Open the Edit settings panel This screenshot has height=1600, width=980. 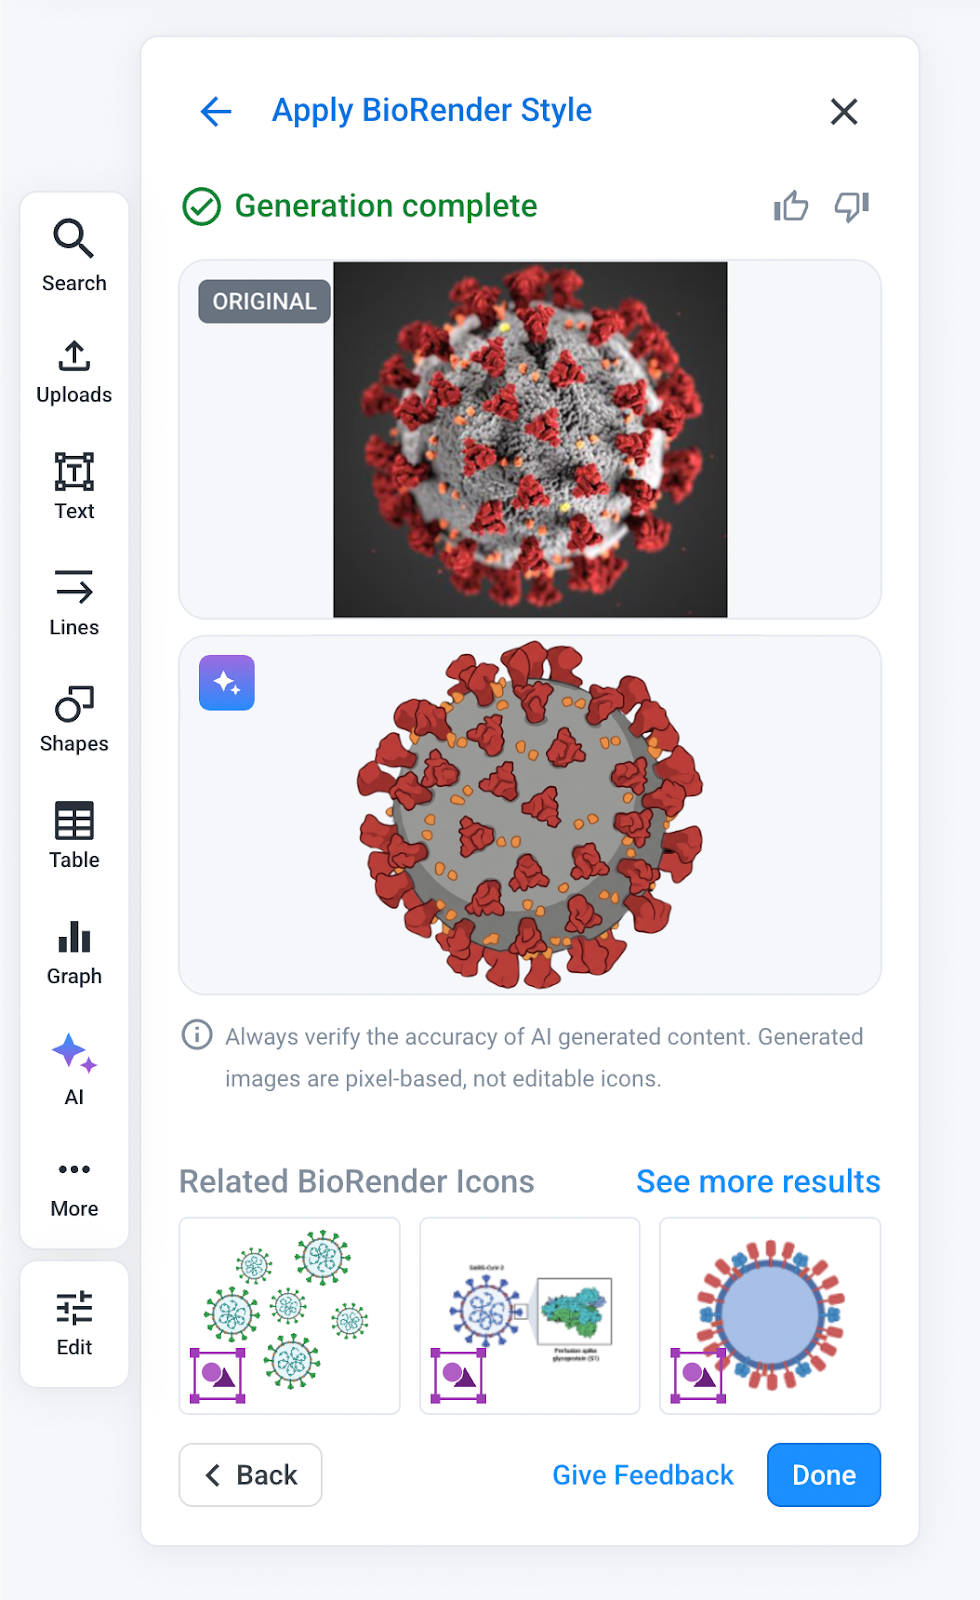(74, 1322)
